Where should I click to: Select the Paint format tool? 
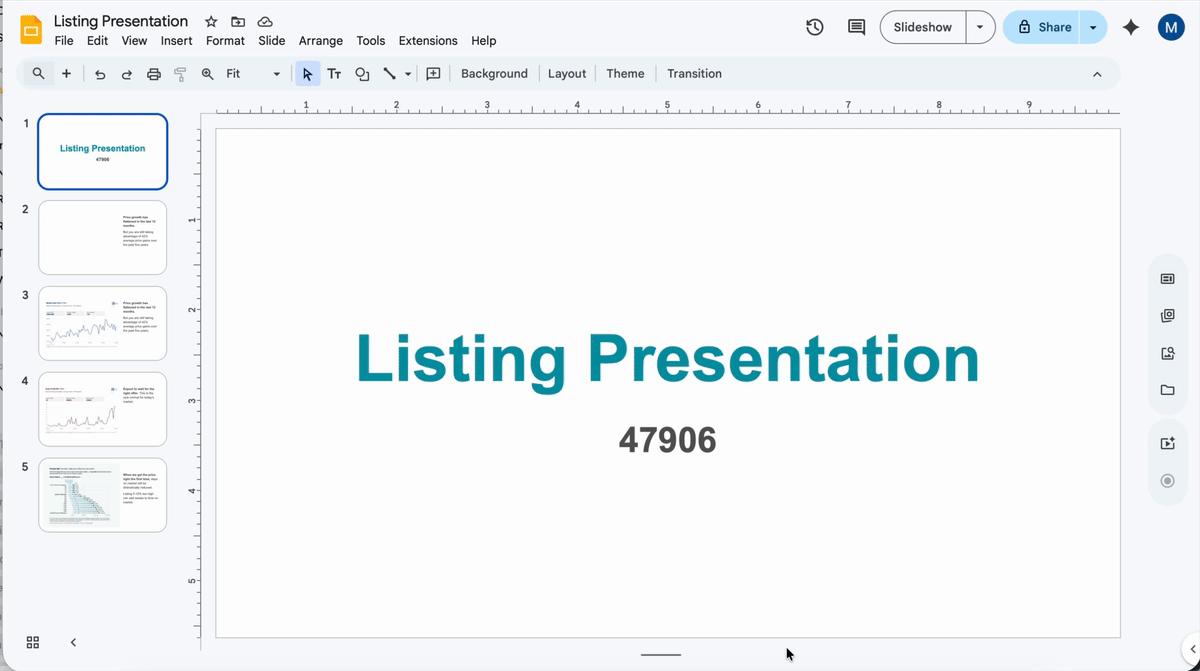click(x=180, y=73)
